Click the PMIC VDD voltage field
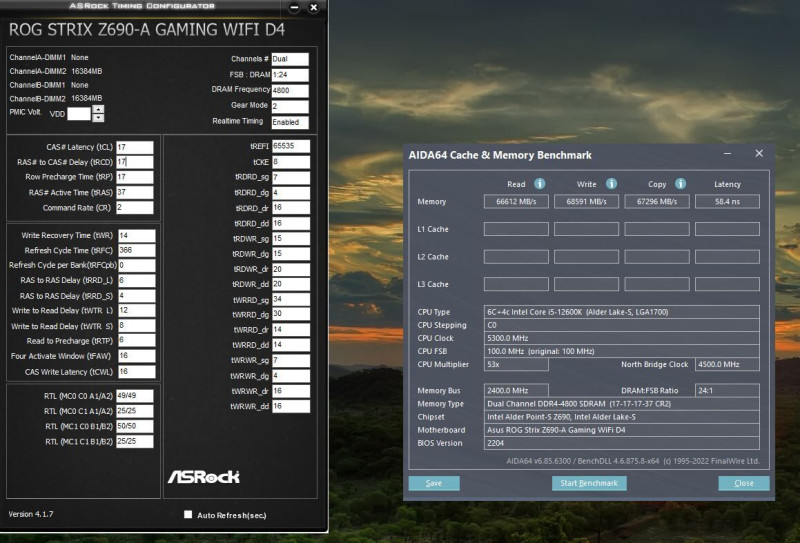 coord(79,114)
